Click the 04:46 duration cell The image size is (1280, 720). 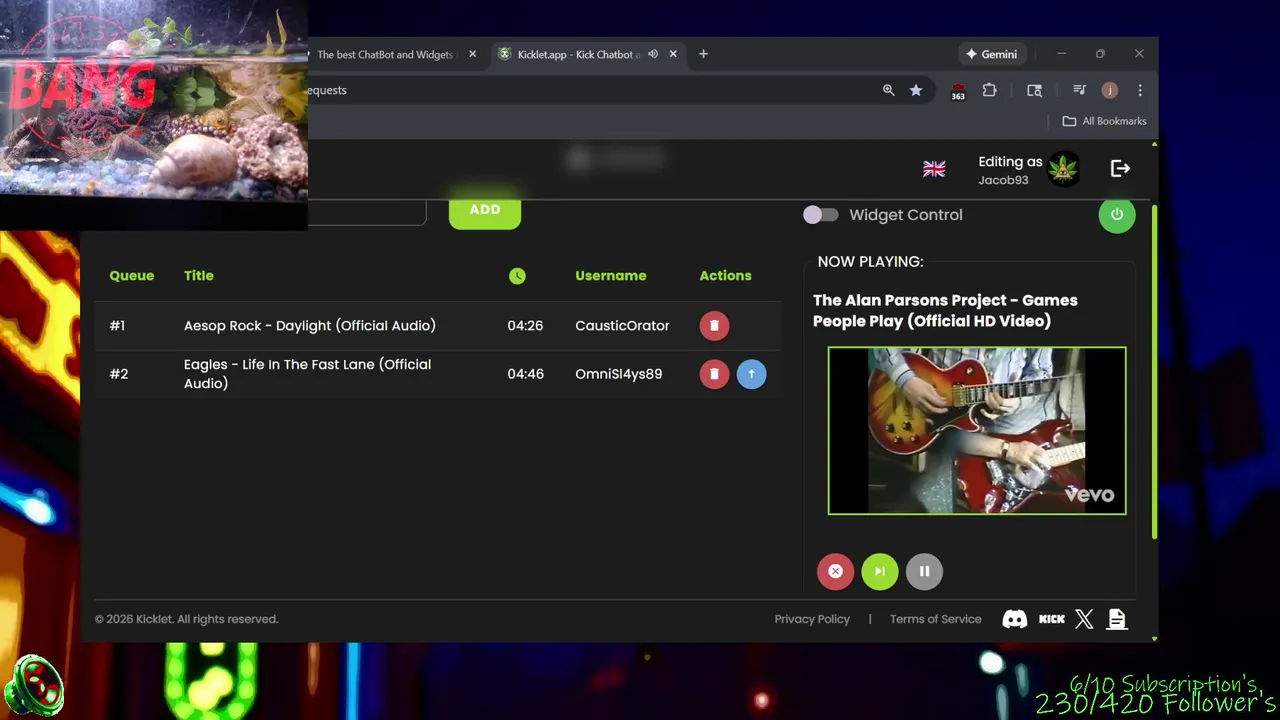525,374
